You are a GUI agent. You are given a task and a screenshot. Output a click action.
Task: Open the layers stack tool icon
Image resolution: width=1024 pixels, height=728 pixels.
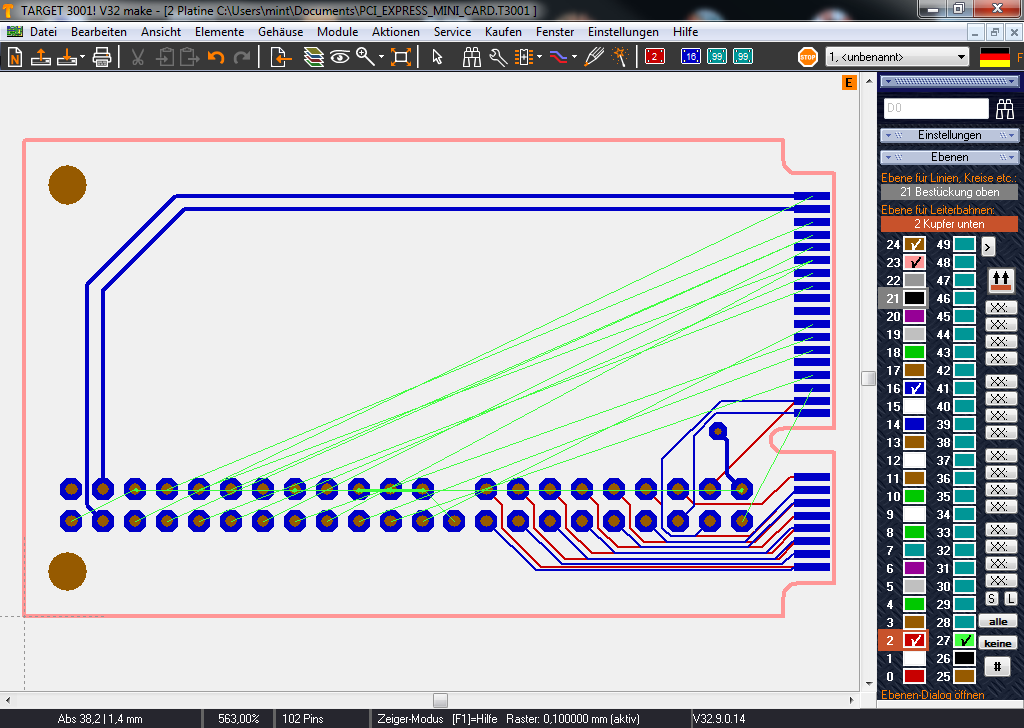(314, 57)
